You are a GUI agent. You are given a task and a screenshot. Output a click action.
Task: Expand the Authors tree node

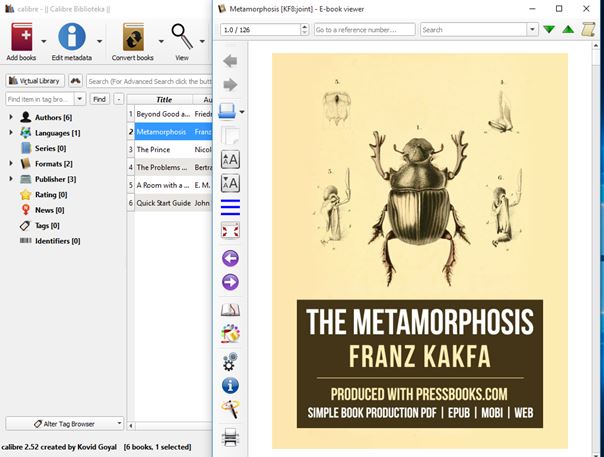11,118
